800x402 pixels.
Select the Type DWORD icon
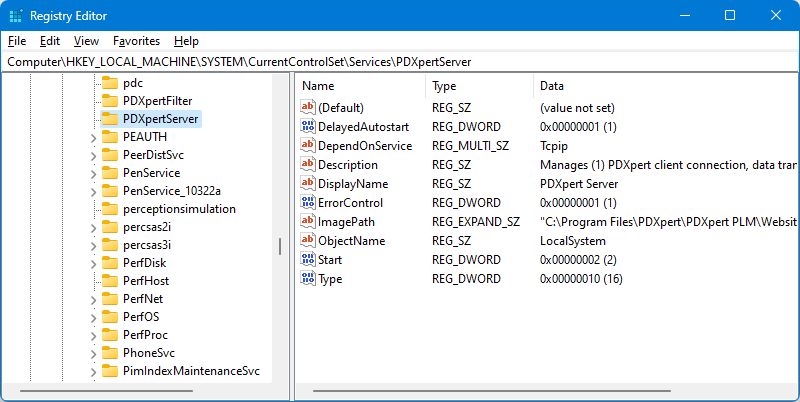(x=308, y=279)
